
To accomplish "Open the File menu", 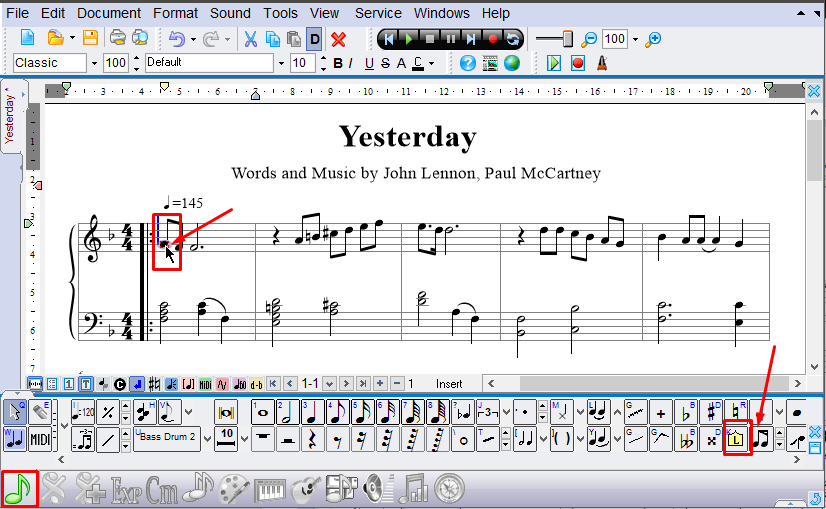I will [x=17, y=13].
